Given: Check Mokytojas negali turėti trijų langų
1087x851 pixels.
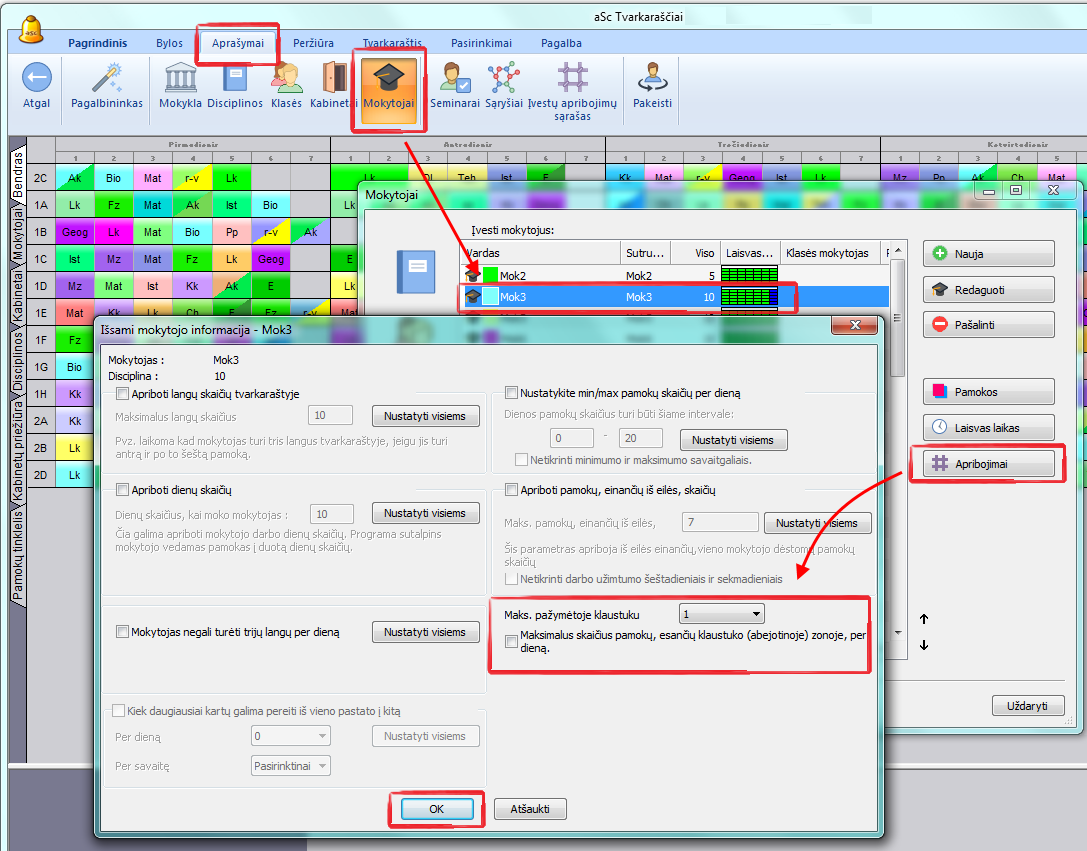Looking at the screenshot, I should 123,632.
